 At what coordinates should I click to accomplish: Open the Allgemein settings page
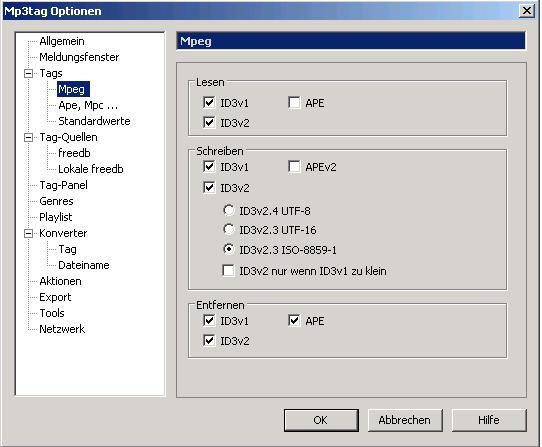pyautogui.click(x=62, y=41)
